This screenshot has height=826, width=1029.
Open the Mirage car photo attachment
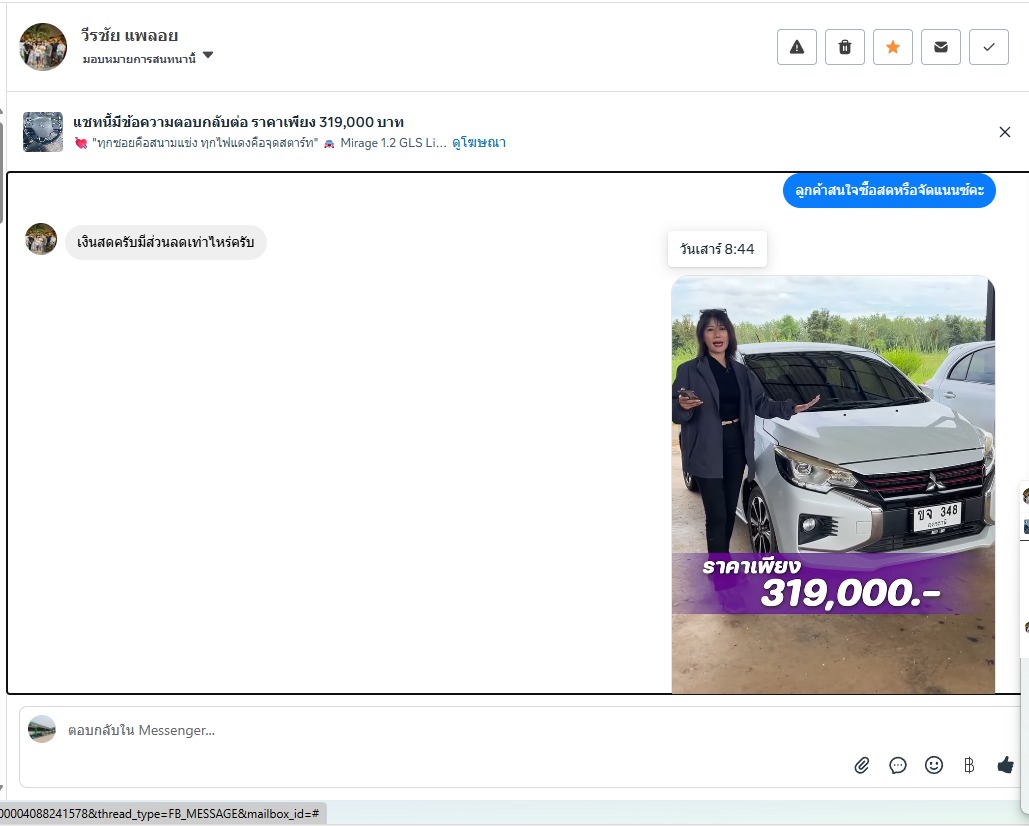tap(833, 485)
